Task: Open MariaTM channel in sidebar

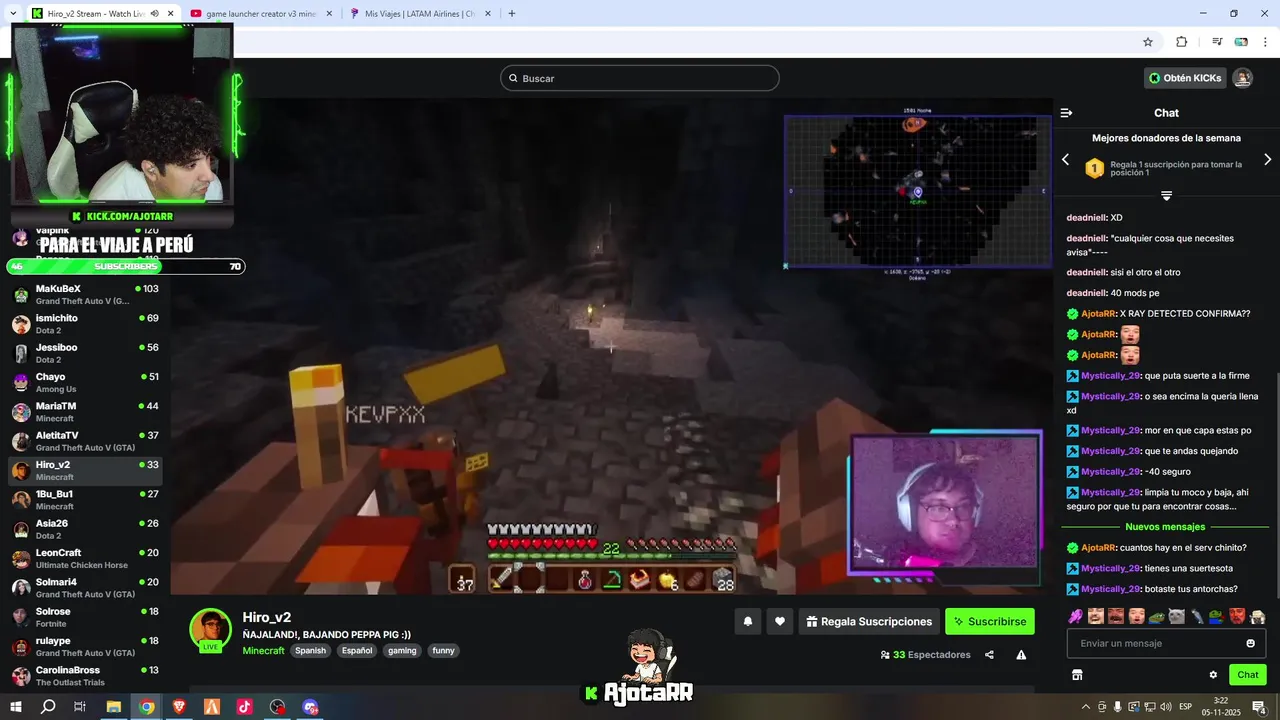Action: (85, 412)
